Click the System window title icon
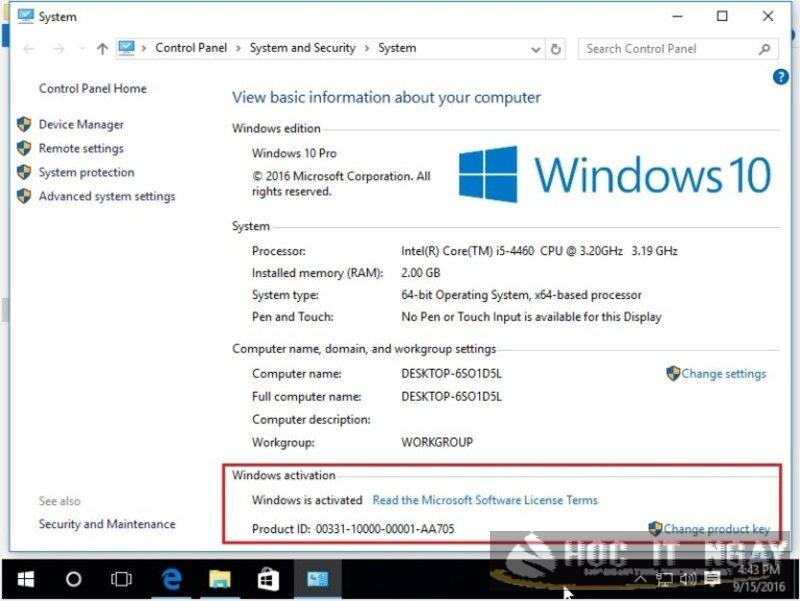This screenshot has width=800, height=601. point(26,16)
